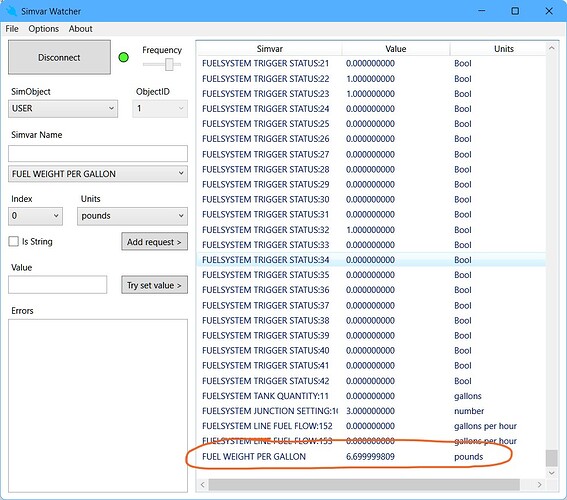Click the scroll down arrow of the list

coord(551,473)
